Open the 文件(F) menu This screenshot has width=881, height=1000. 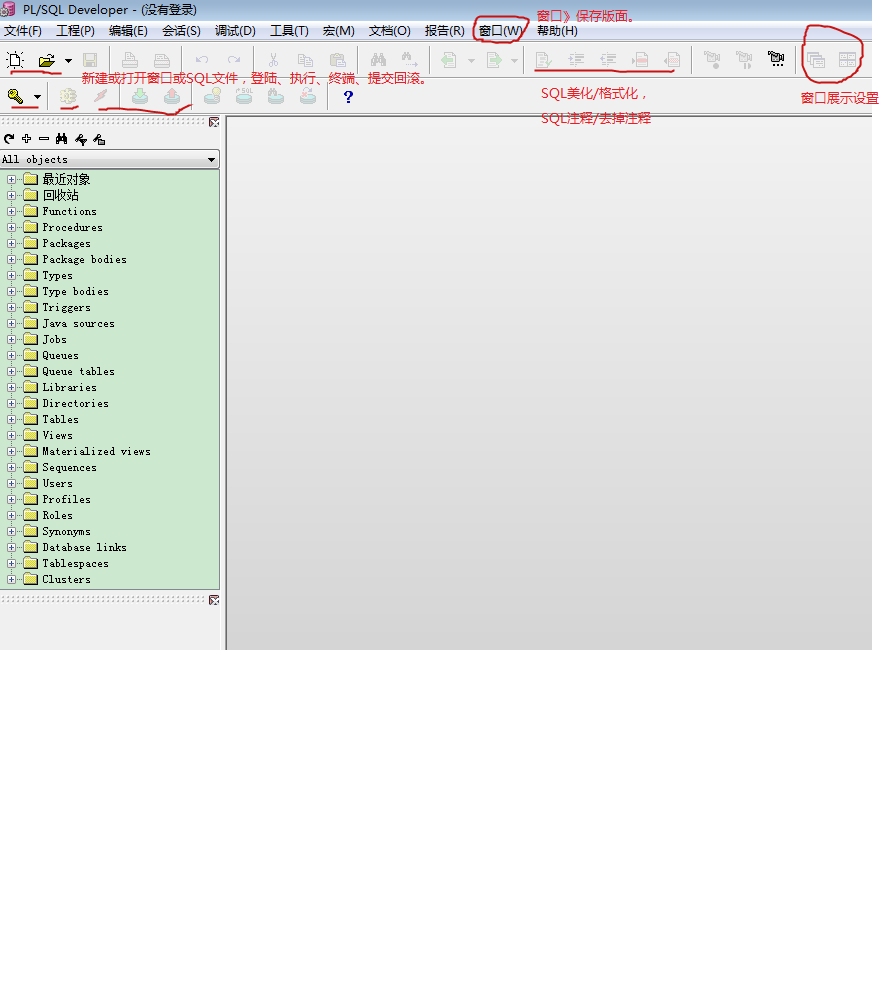click(x=23, y=31)
